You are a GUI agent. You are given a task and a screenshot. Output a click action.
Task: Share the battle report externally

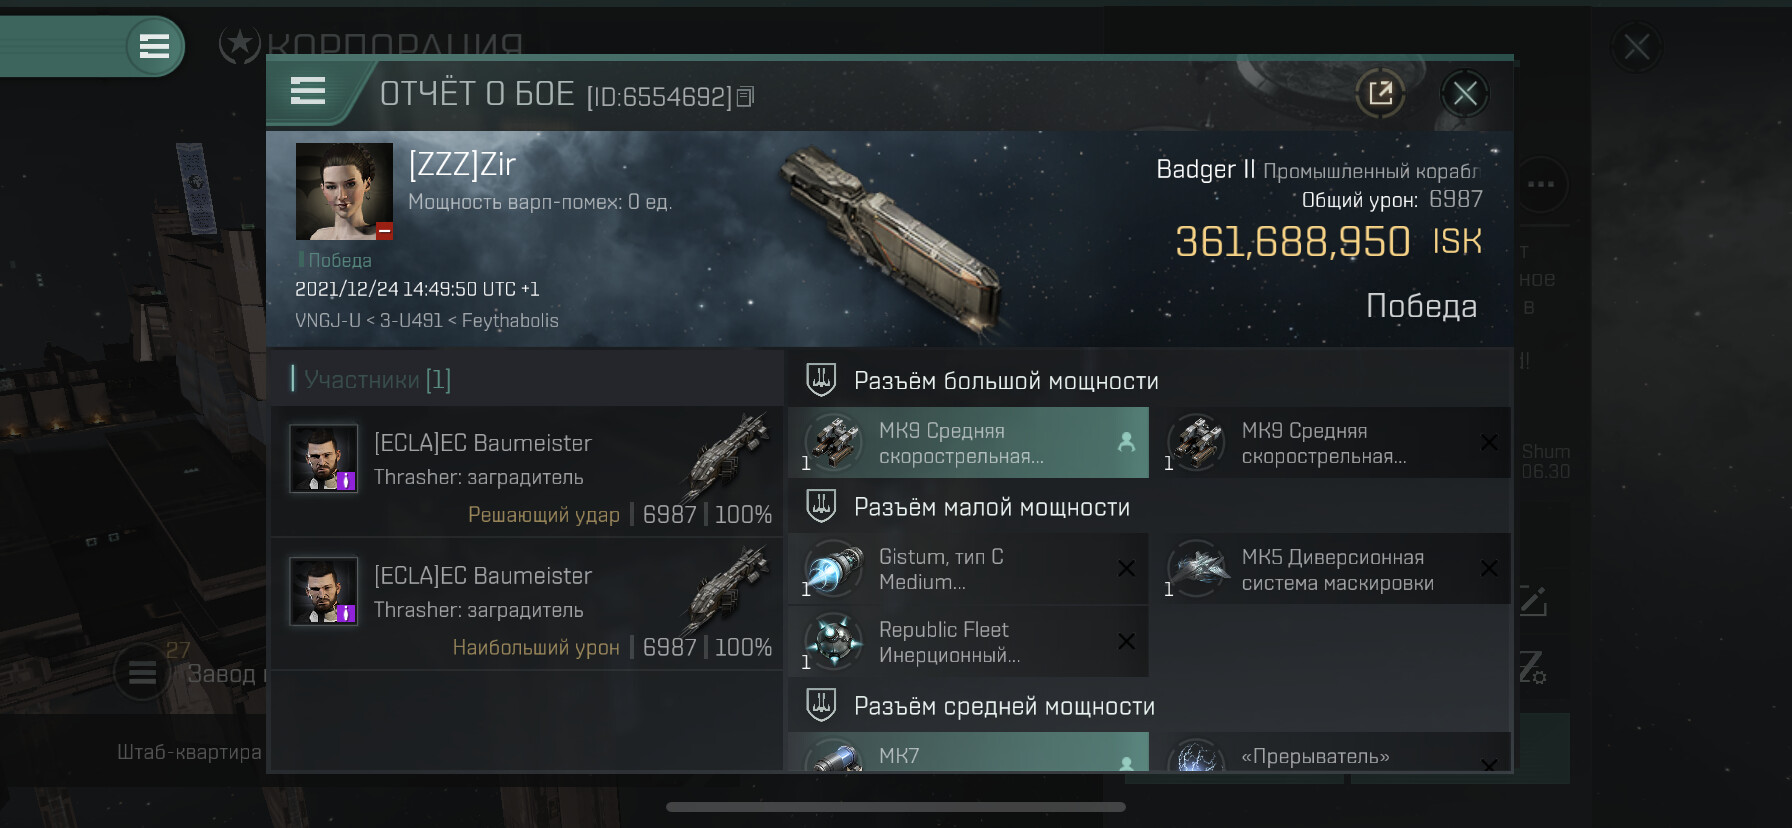pos(1380,94)
